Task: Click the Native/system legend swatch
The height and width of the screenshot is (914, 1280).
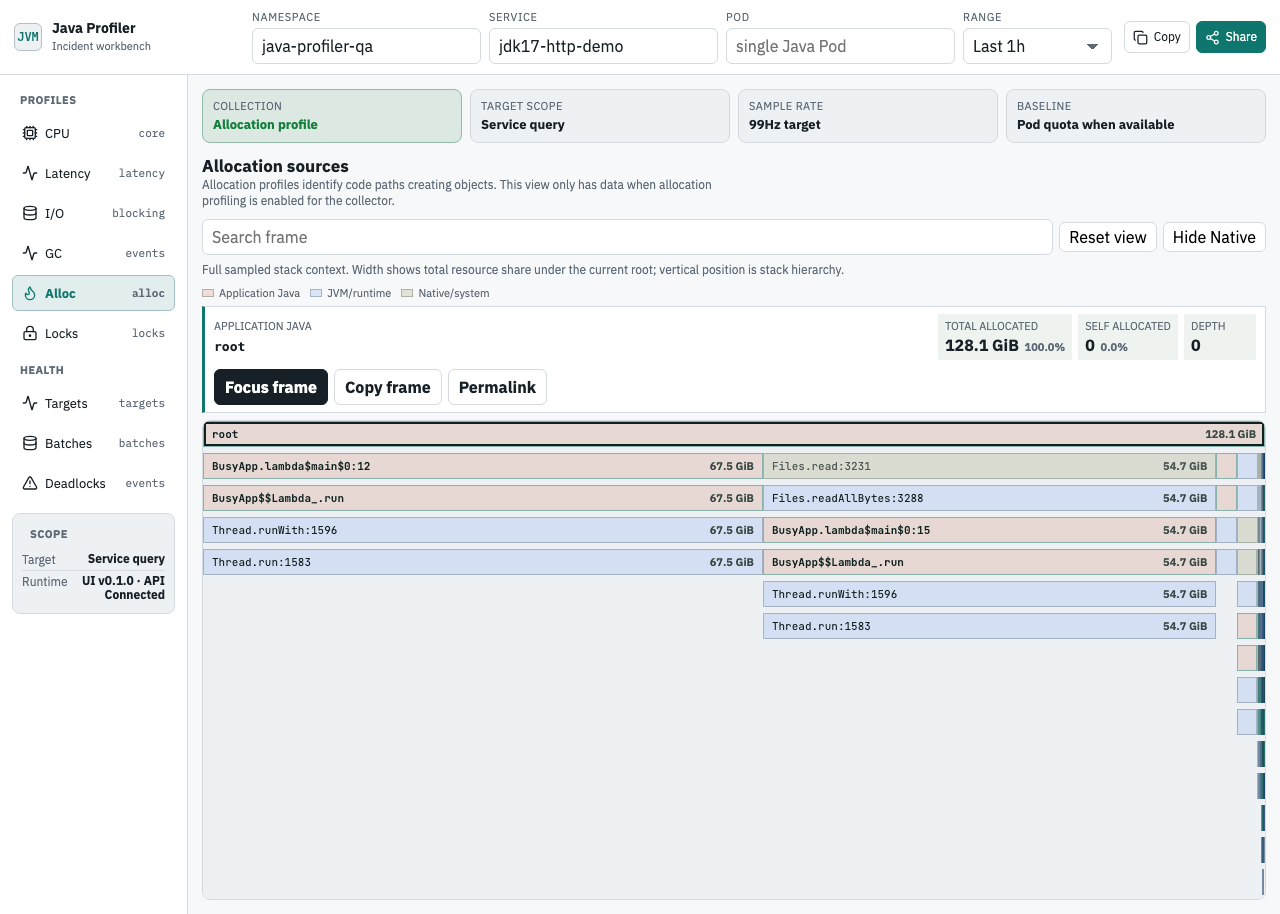Action: click(x=407, y=293)
